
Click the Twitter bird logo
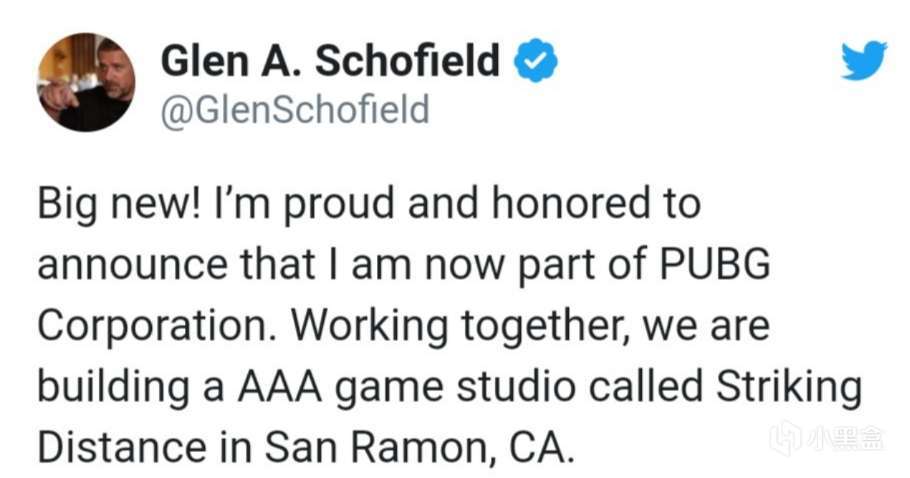[x=863, y=62]
